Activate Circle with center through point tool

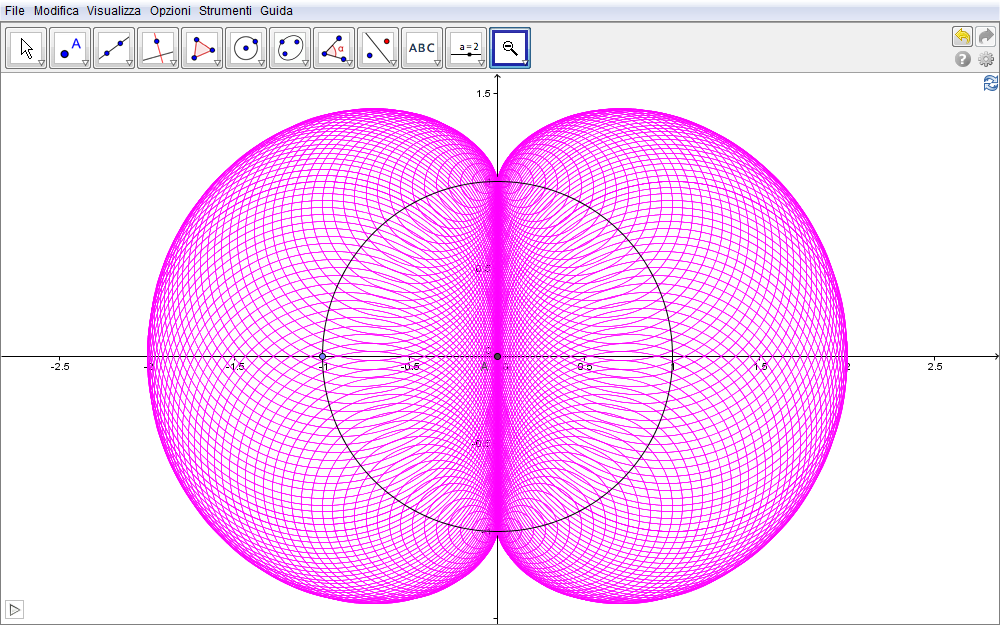[x=246, y=47]
